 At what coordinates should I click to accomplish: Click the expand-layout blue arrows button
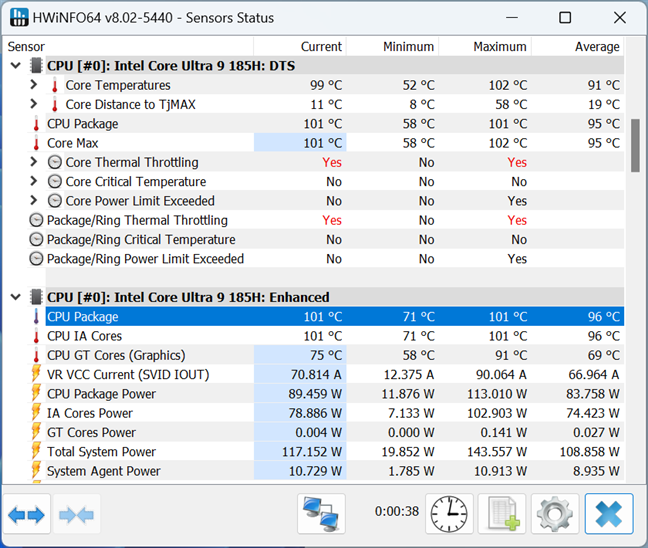click(x=26, y=515)
